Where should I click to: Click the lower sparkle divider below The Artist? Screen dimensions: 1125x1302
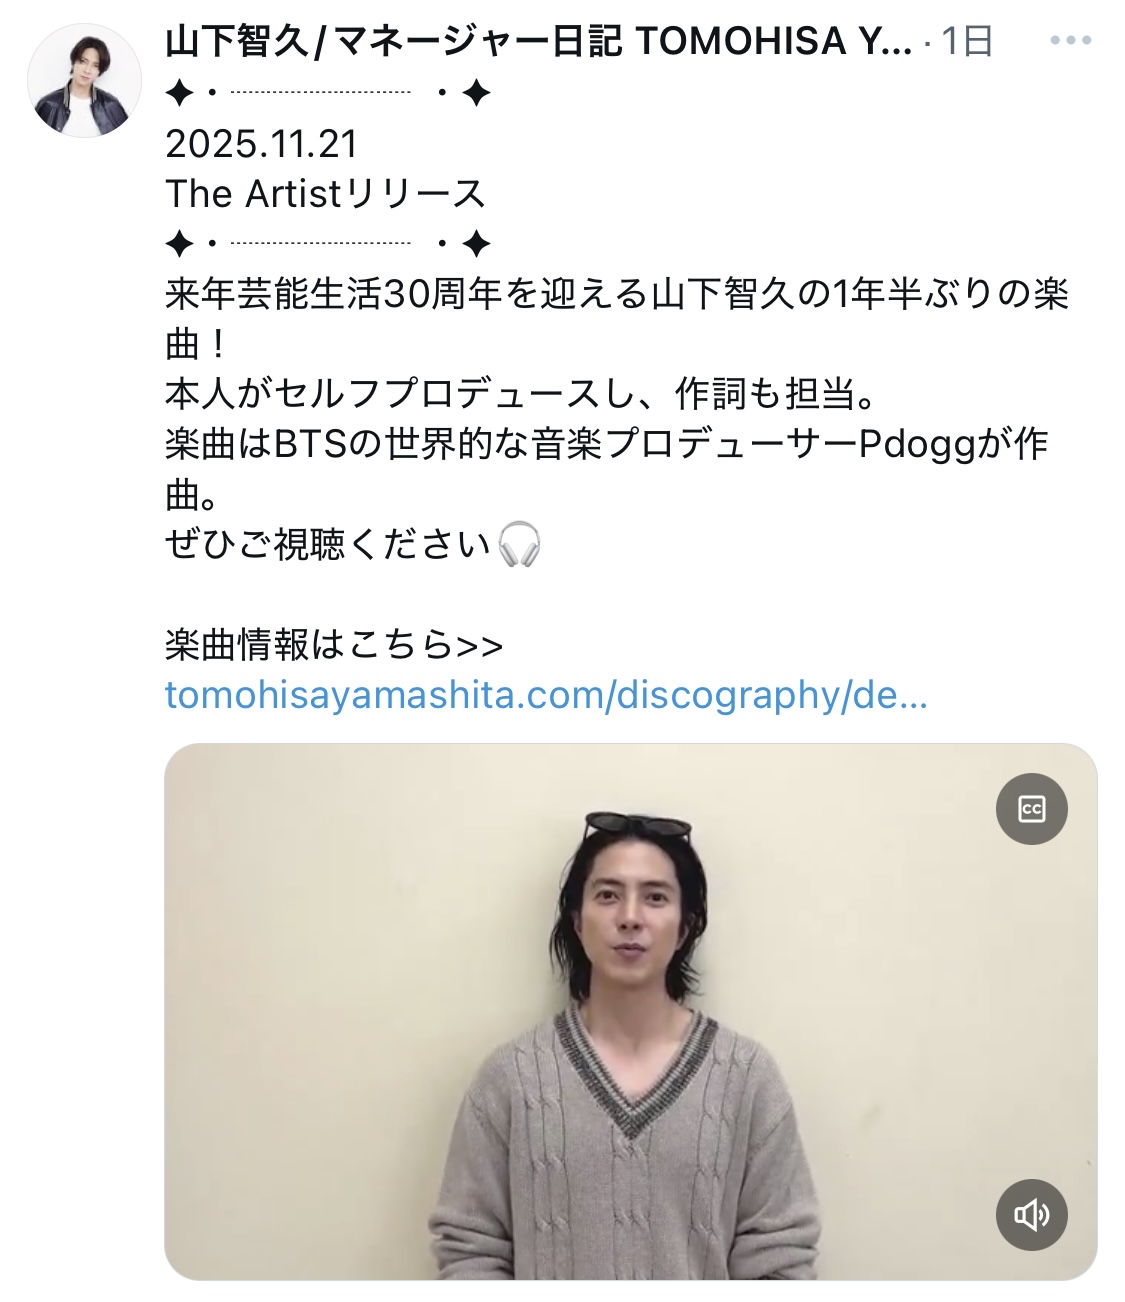pos(328,244)
